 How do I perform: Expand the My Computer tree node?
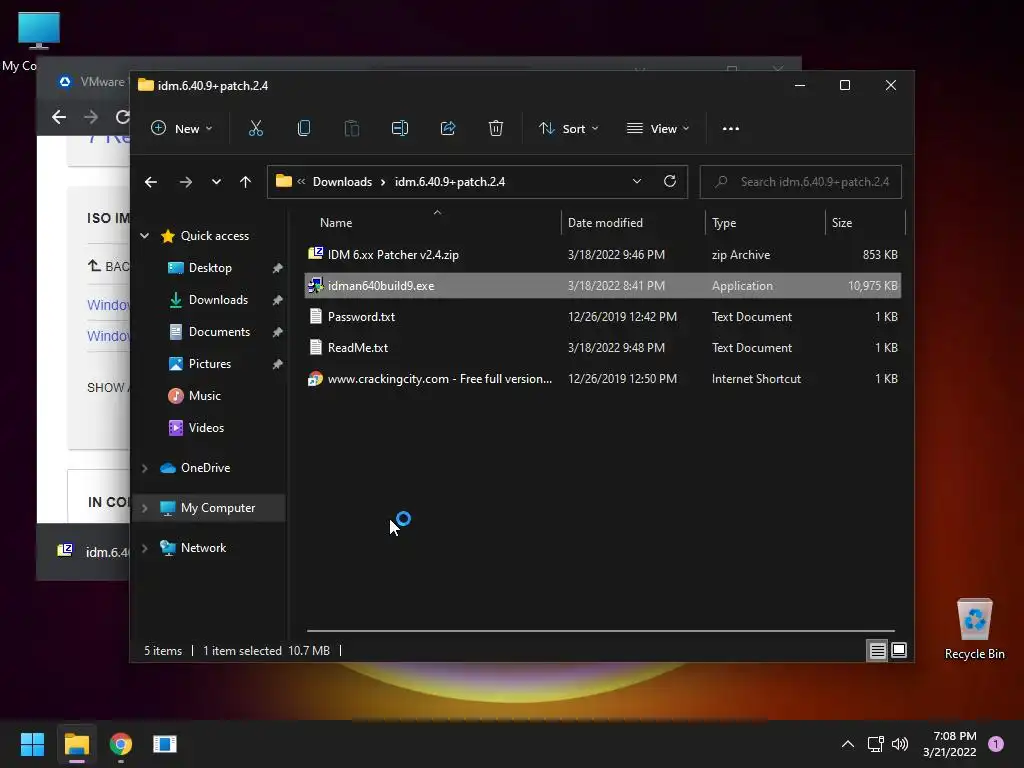[x=144, y=507]
